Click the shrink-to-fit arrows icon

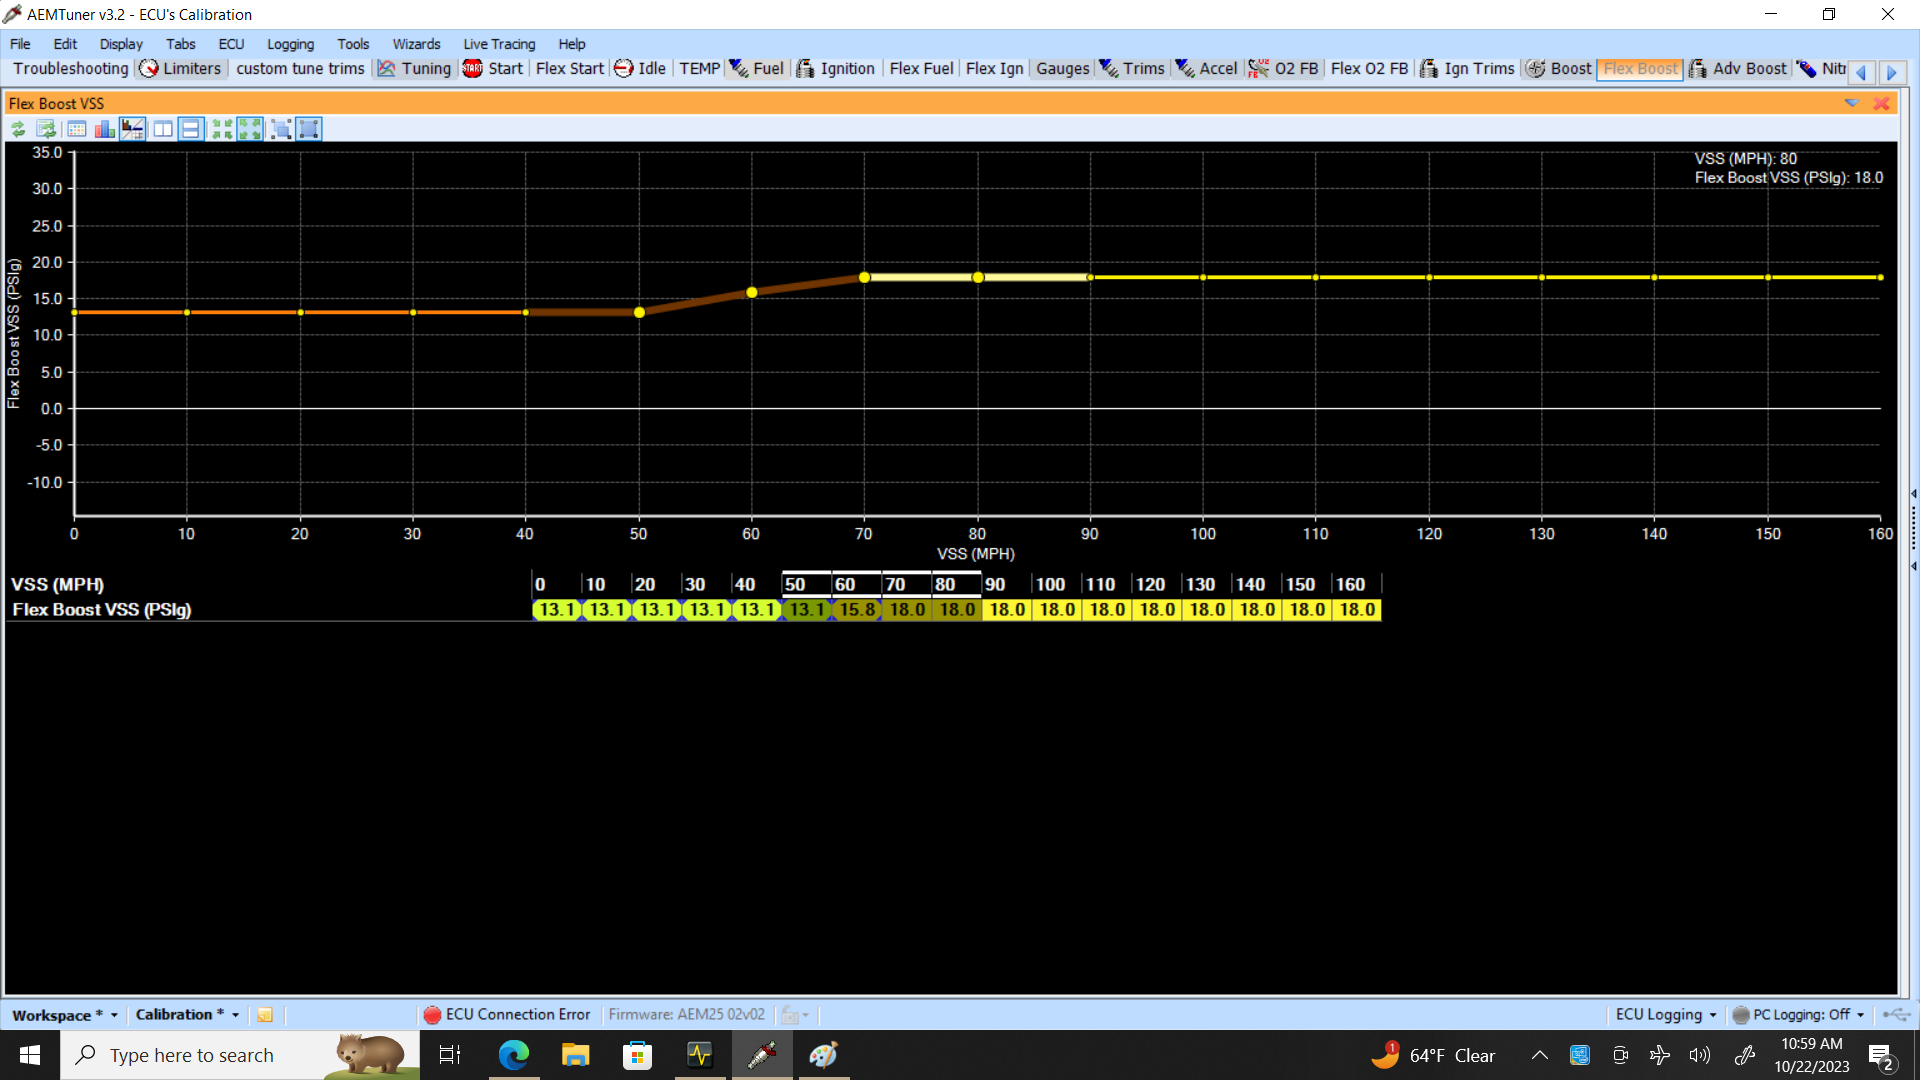221,129
